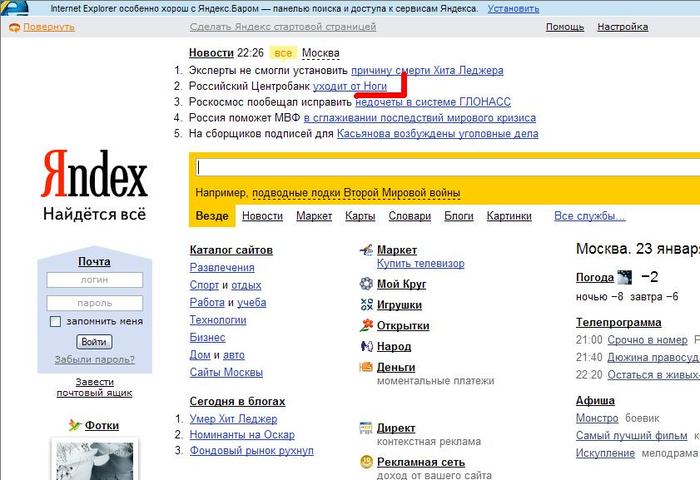Click the weather icon beside Погода
Viewport: 700px width, 480px height.
[625, 277]
